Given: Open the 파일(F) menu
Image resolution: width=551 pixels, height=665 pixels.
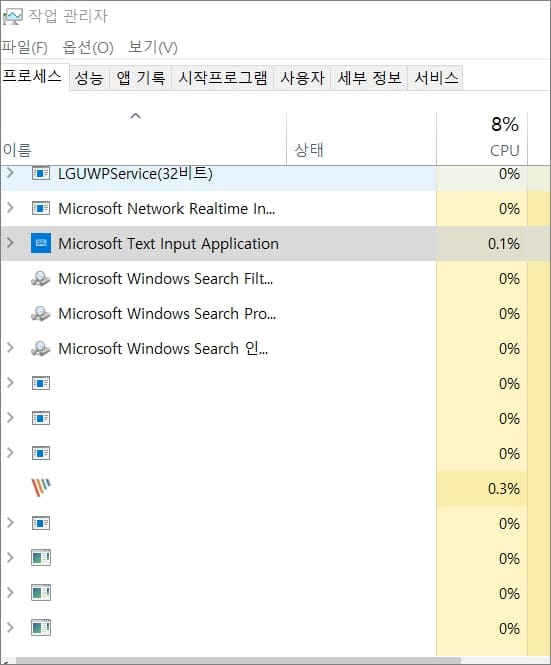Looking at the screenshot, I should pyautogui.click(x=25, y=47).
